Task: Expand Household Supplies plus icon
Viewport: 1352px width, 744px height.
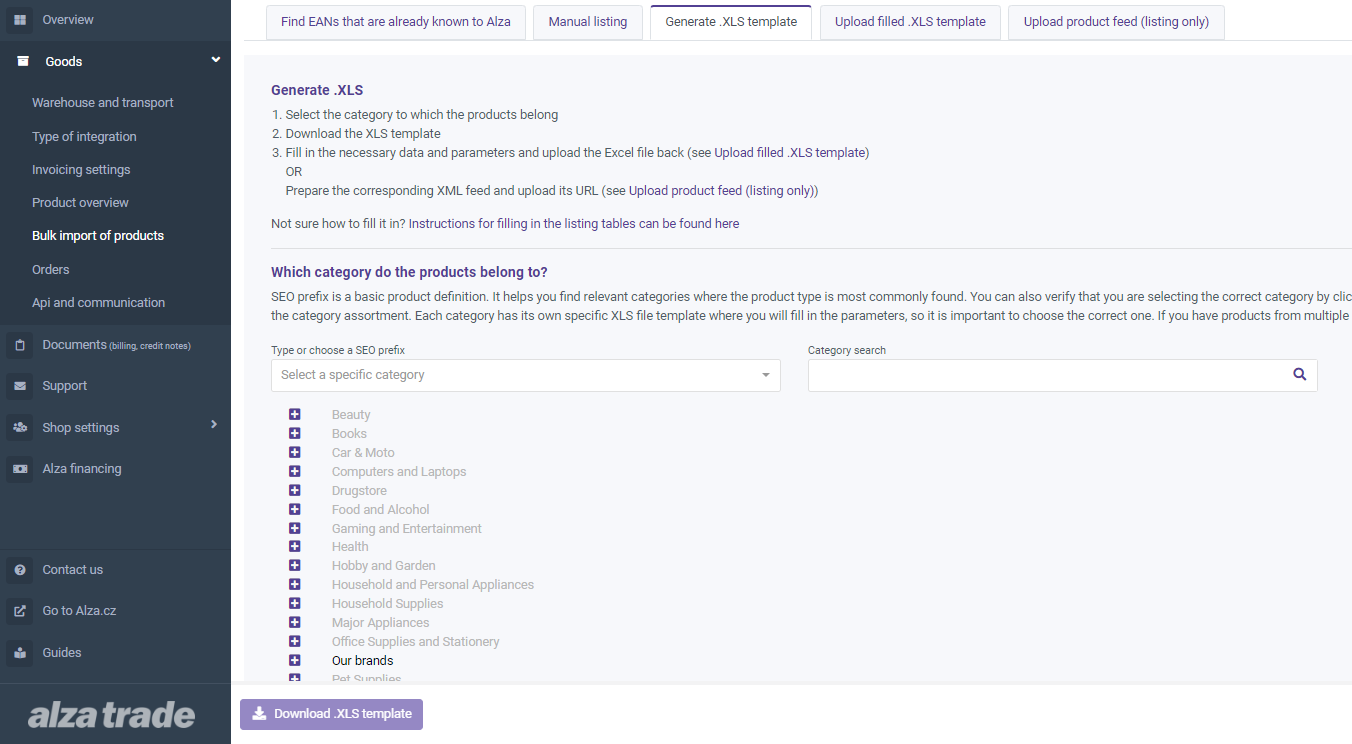Action: pyautogui.click(x=295, y=603)
